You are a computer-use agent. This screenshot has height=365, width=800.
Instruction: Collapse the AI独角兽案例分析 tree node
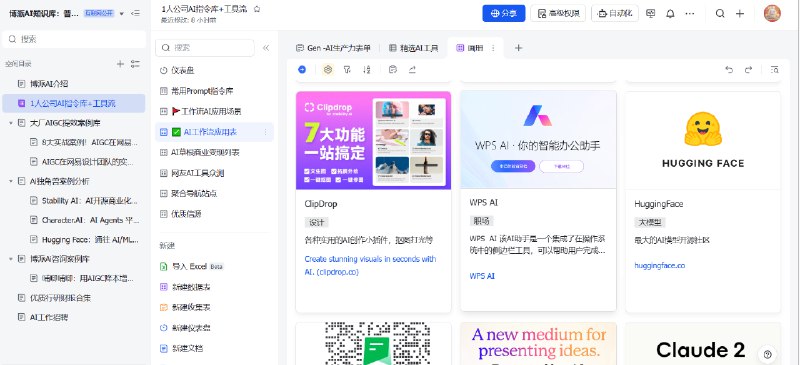(11, 181)
